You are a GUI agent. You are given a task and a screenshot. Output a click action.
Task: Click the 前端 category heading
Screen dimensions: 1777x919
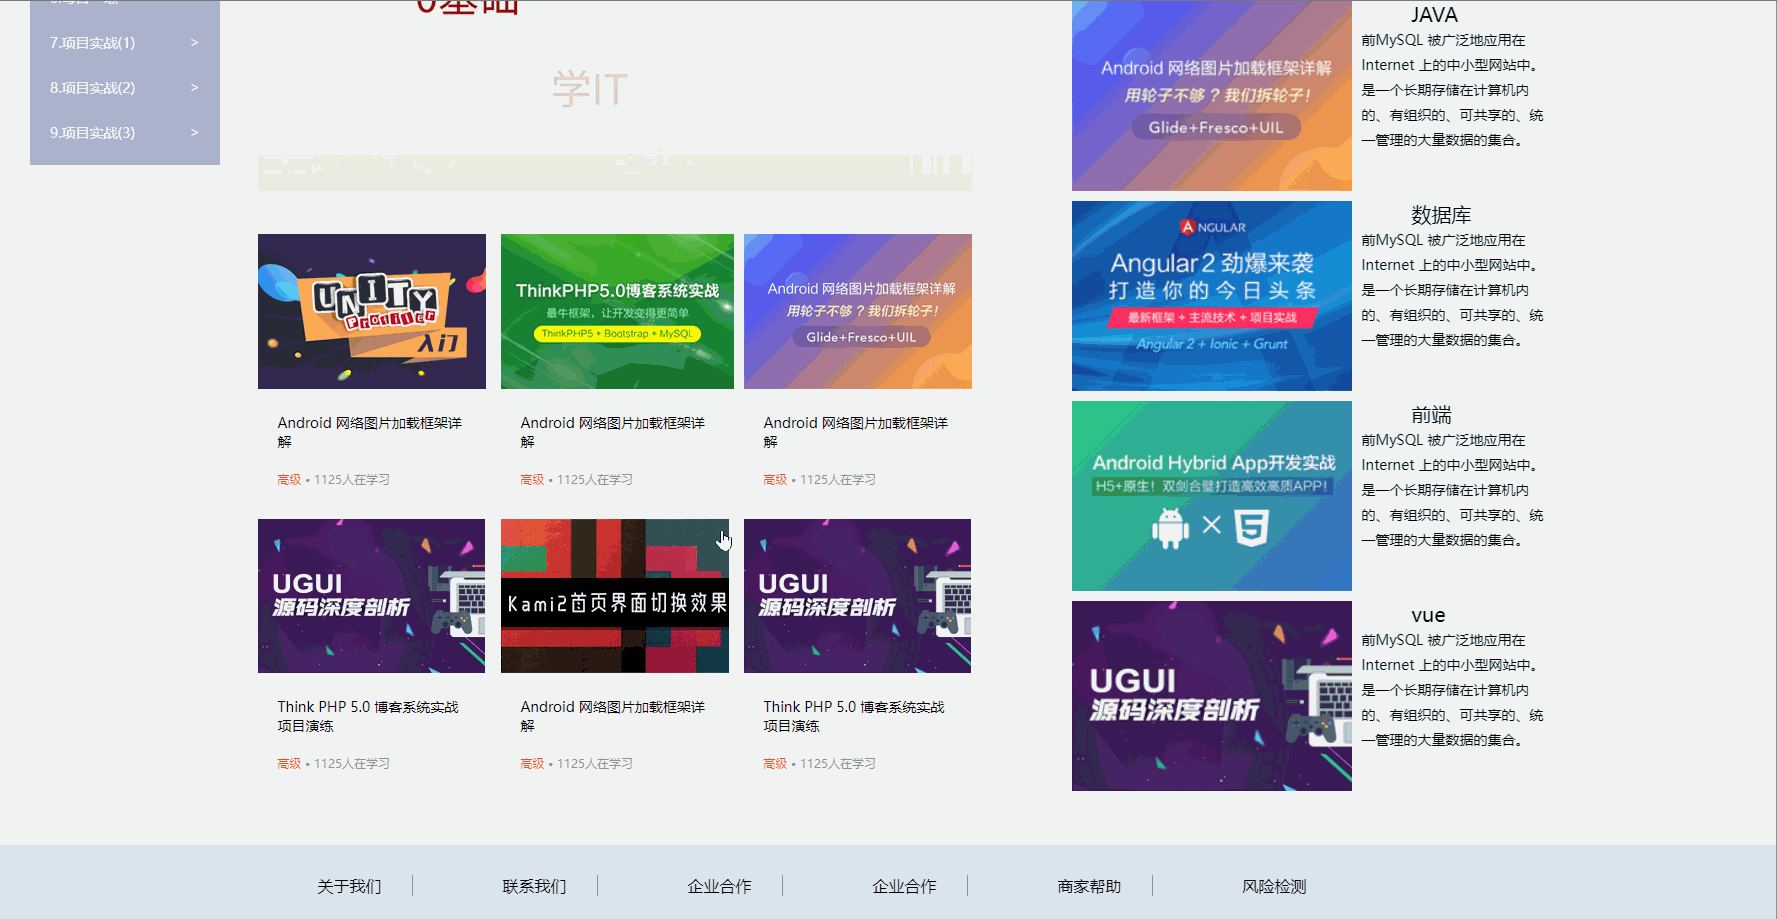click(x=1431, y=415)
